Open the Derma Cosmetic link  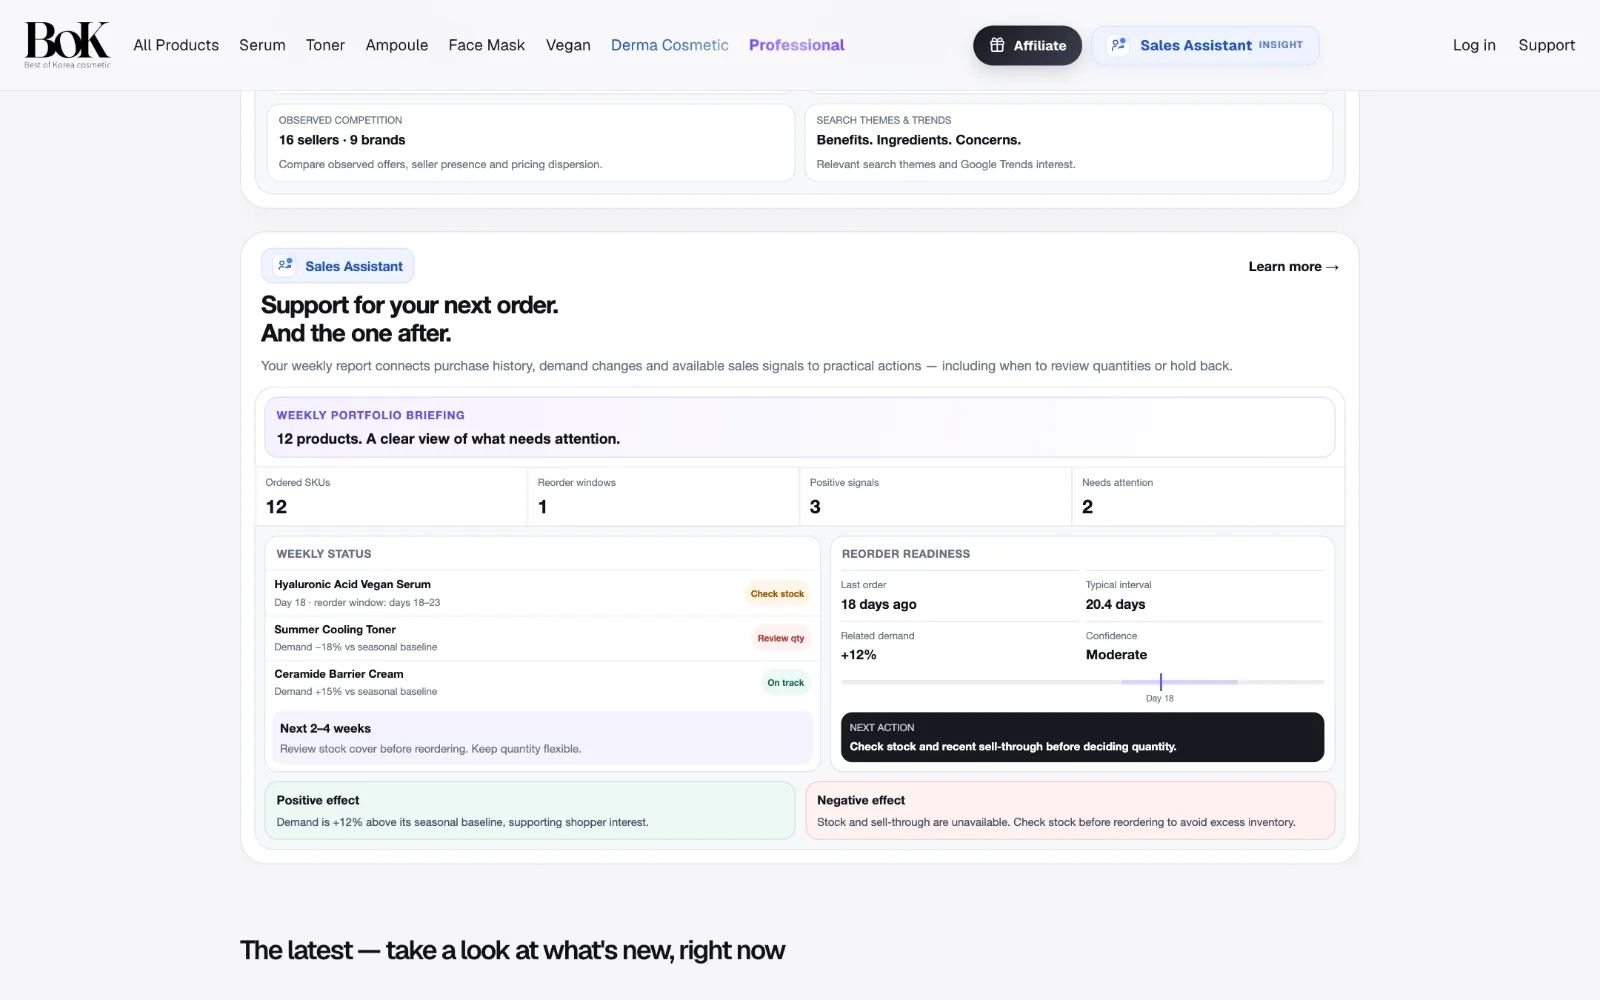click(x=670, y=45)
